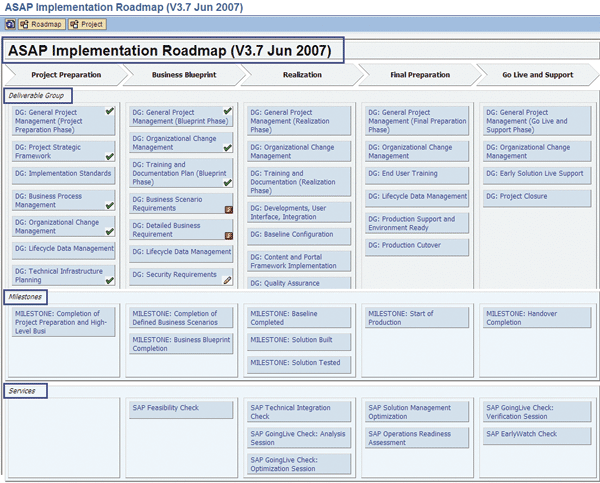This screenshot has width=600, height=483.
Task: Select the Business Blueprint phase
Action: tap(184, 75)
